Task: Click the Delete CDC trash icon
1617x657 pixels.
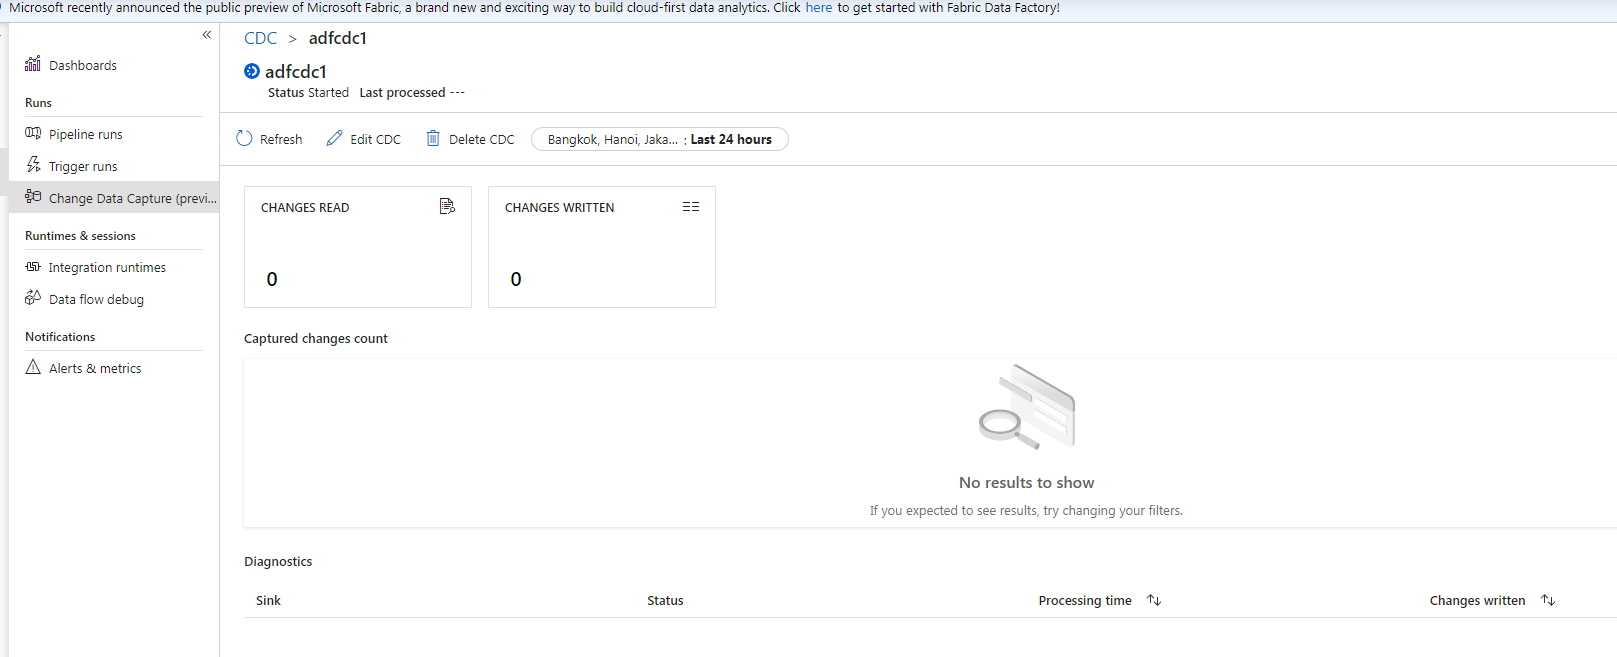Action: point(433,138)
